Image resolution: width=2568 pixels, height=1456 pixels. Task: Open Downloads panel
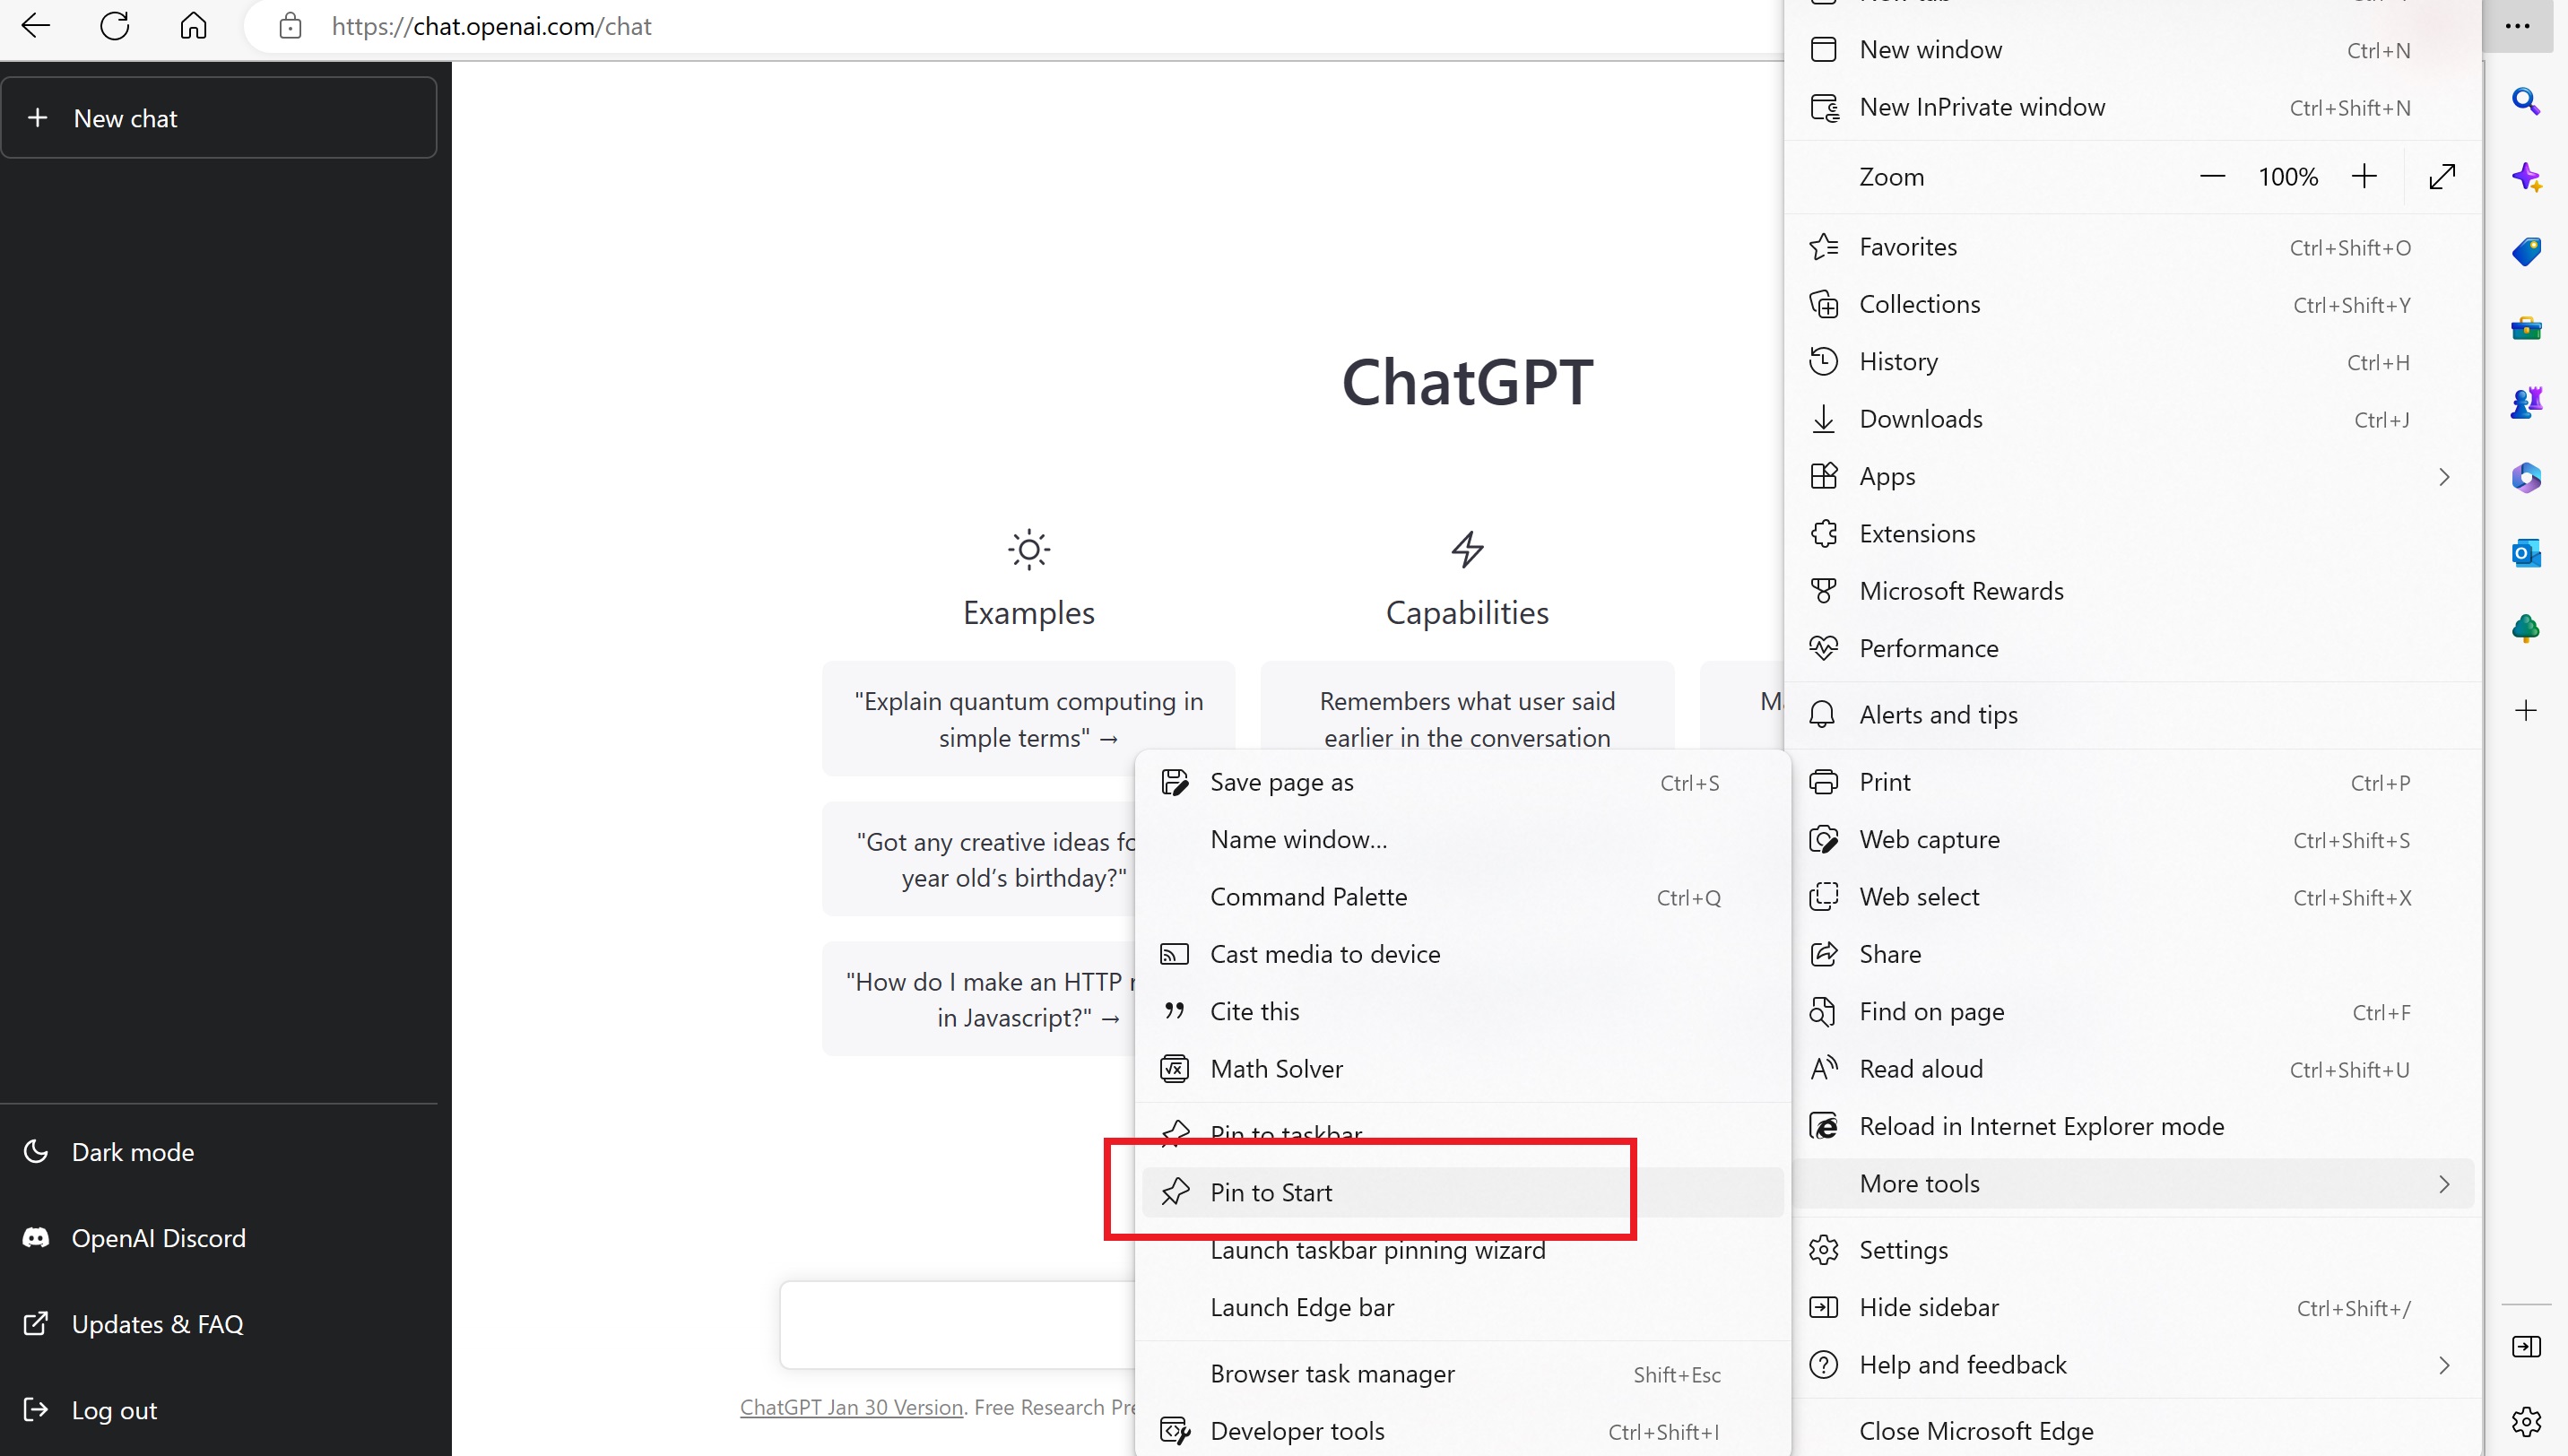coord(1921,418)
